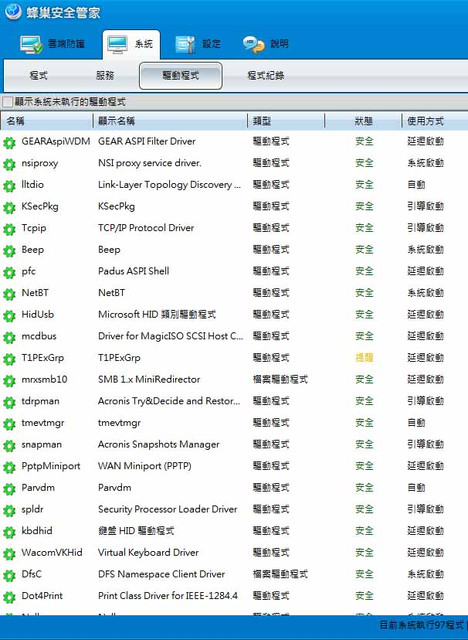
Task: Open the 說明 tab
Action: point(266,44)
